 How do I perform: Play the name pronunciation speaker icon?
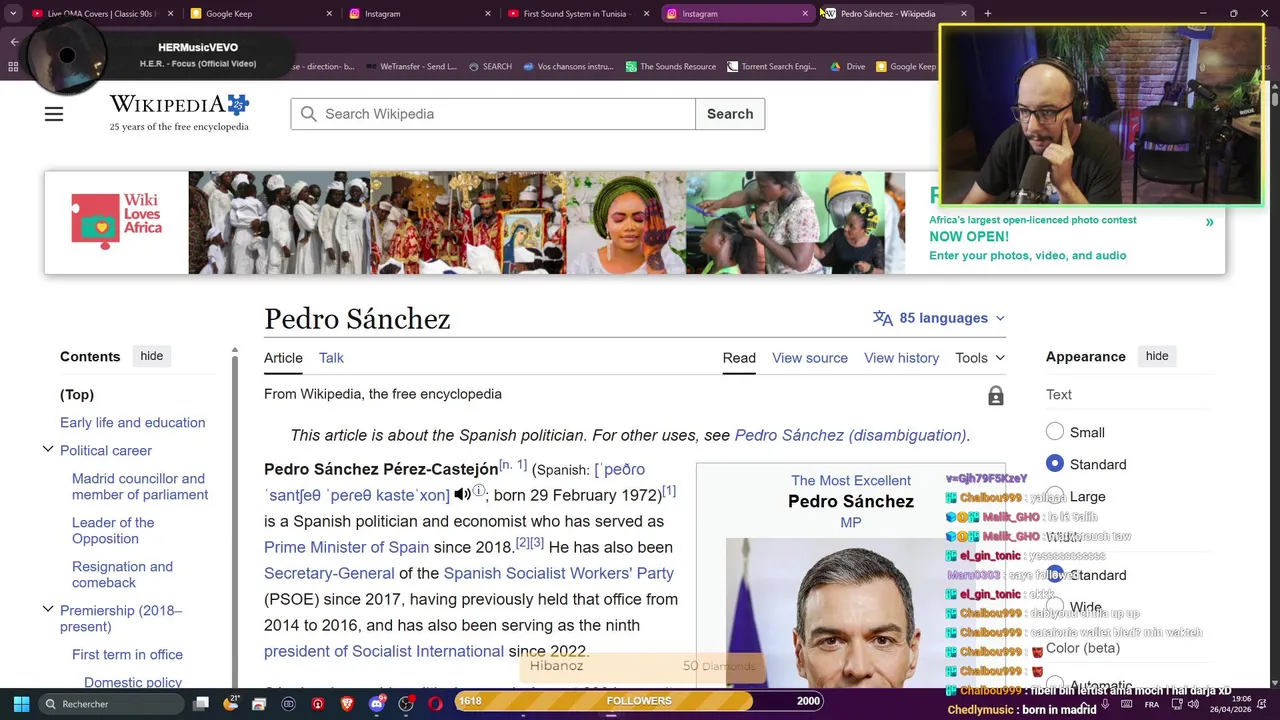tap(462, 495)
